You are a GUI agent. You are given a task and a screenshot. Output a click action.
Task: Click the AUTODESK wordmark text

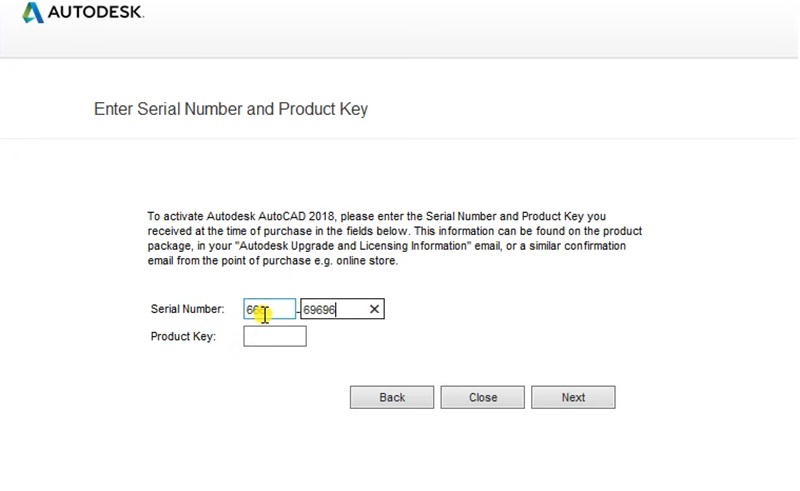click(96, 13)
